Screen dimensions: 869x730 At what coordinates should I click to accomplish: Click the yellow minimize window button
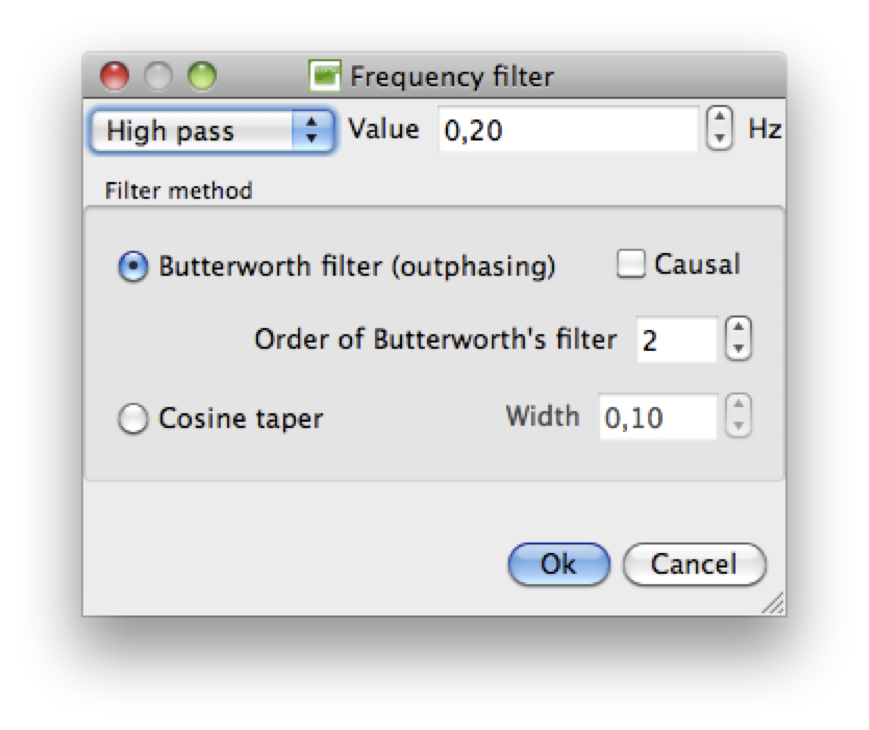[159, 77]
